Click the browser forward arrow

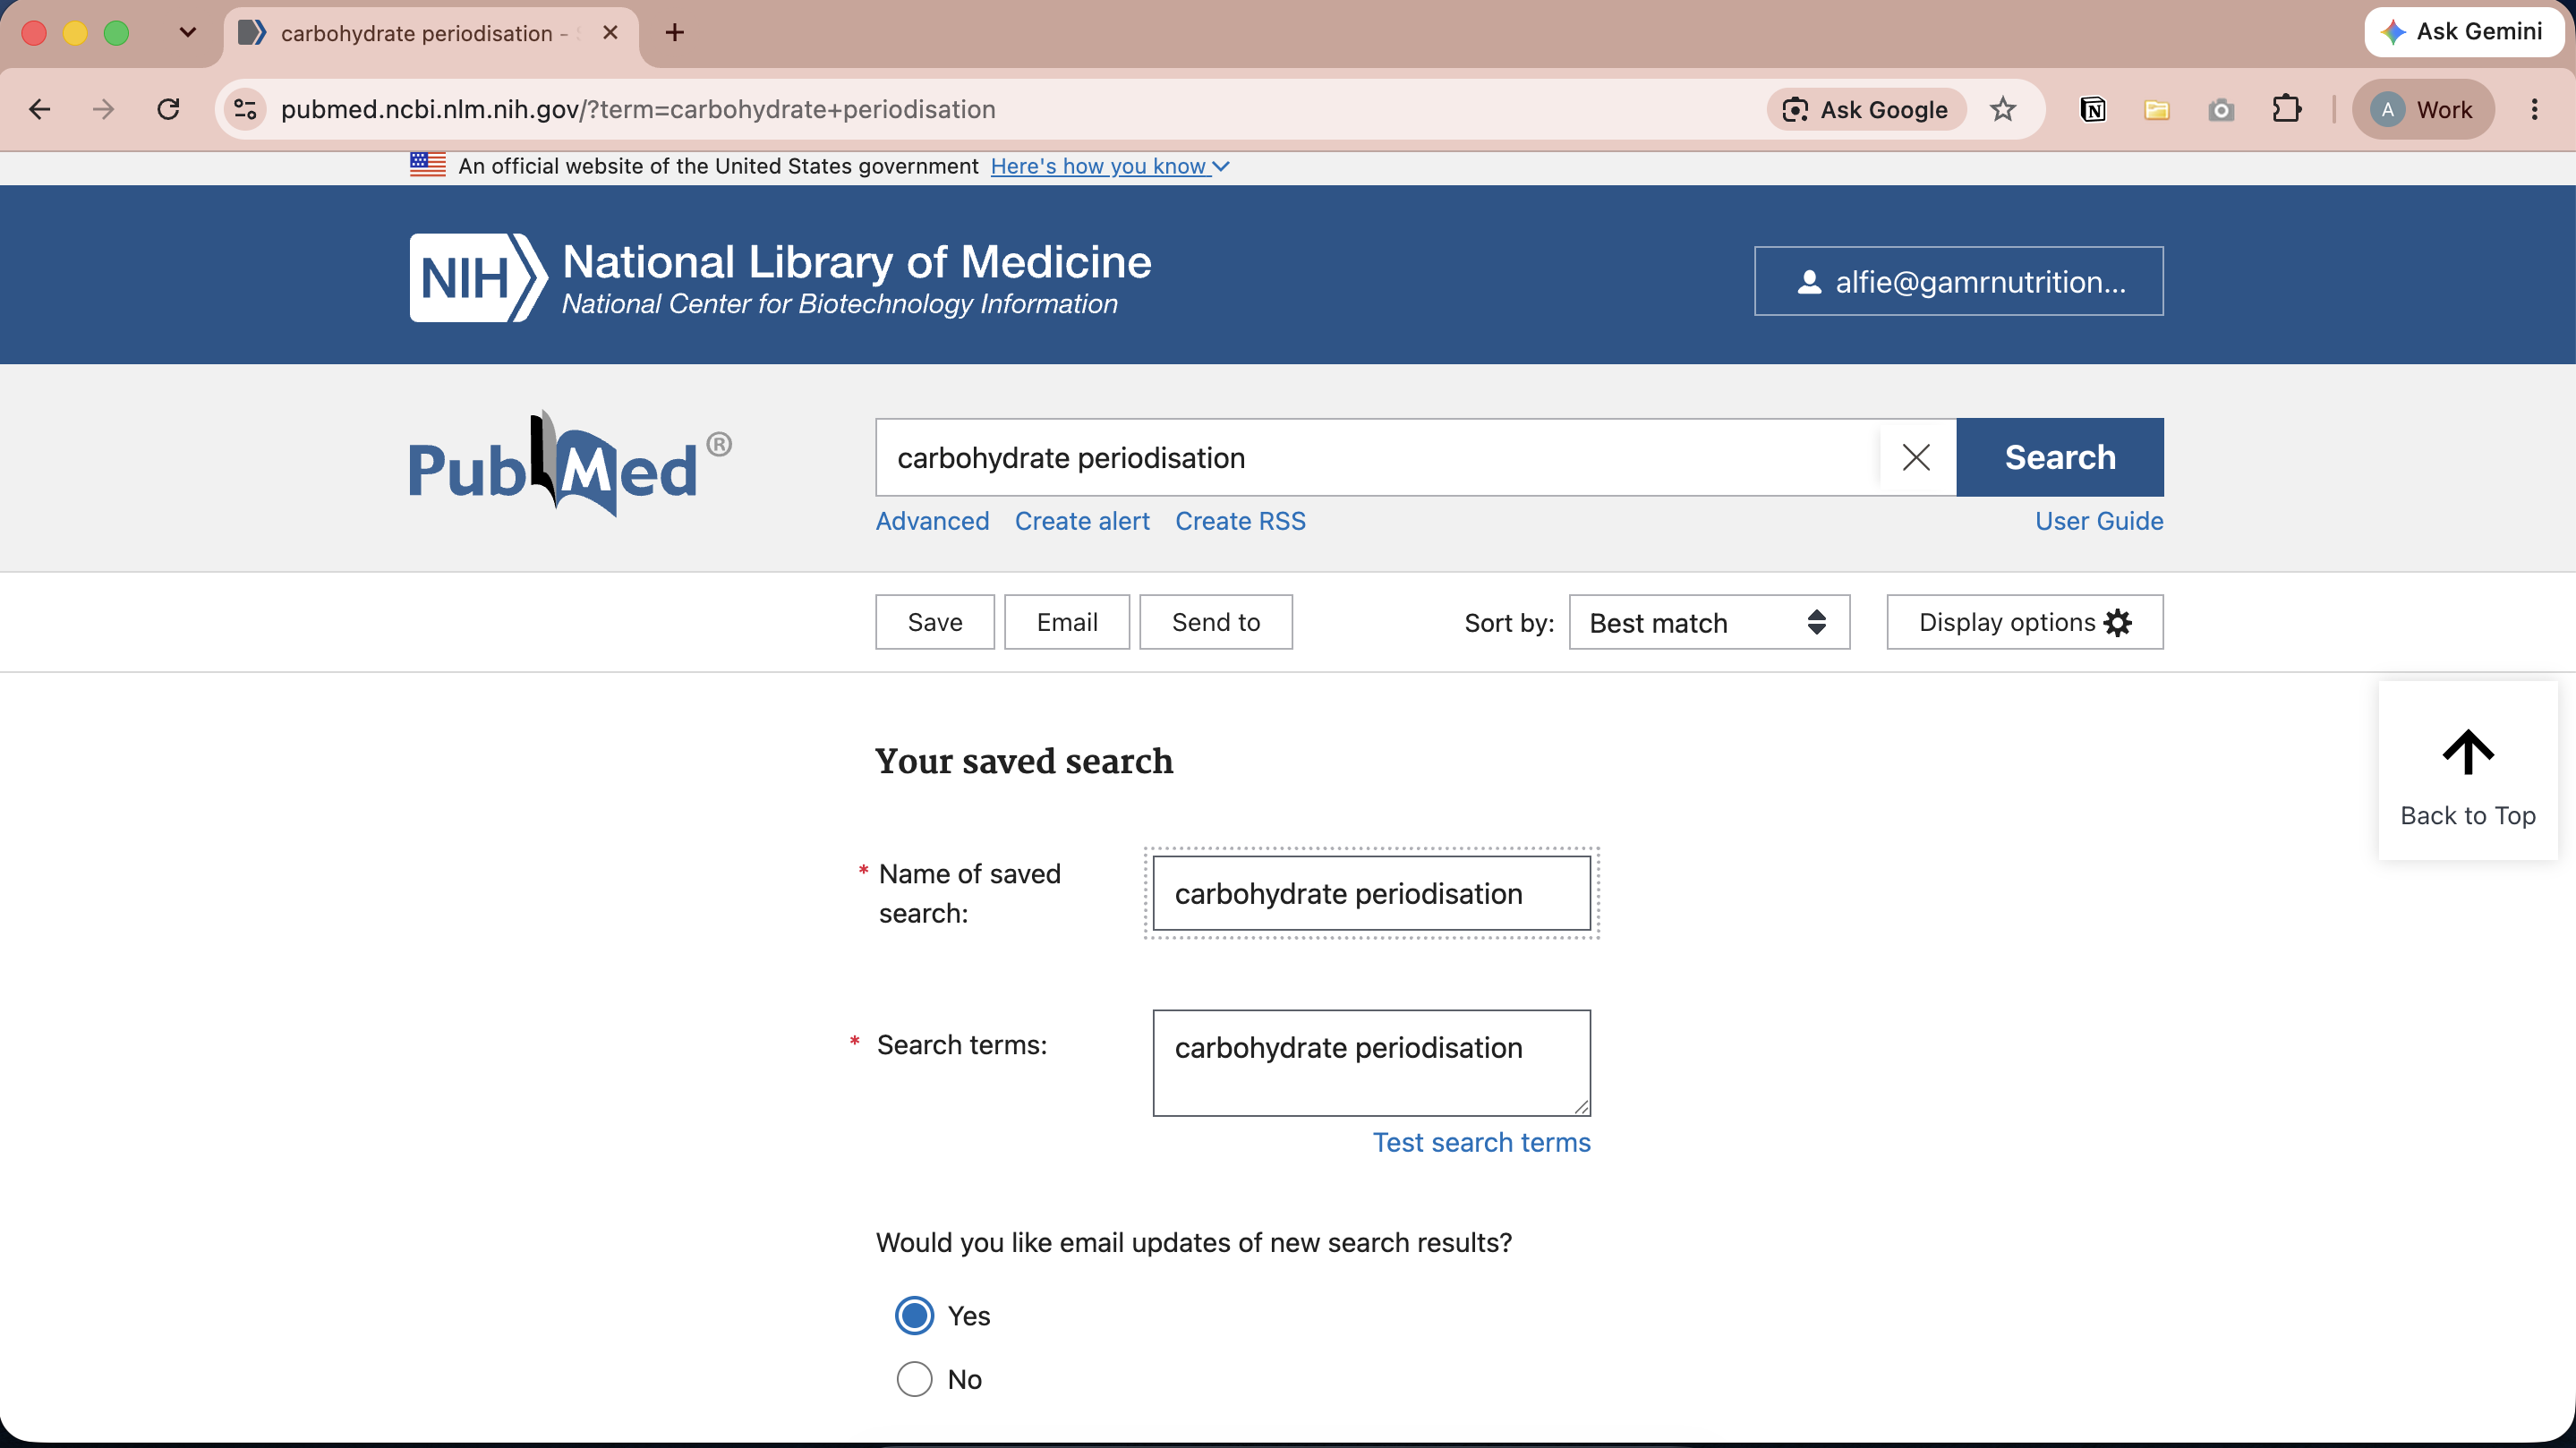pyautogui.click(x=103, y=109)
